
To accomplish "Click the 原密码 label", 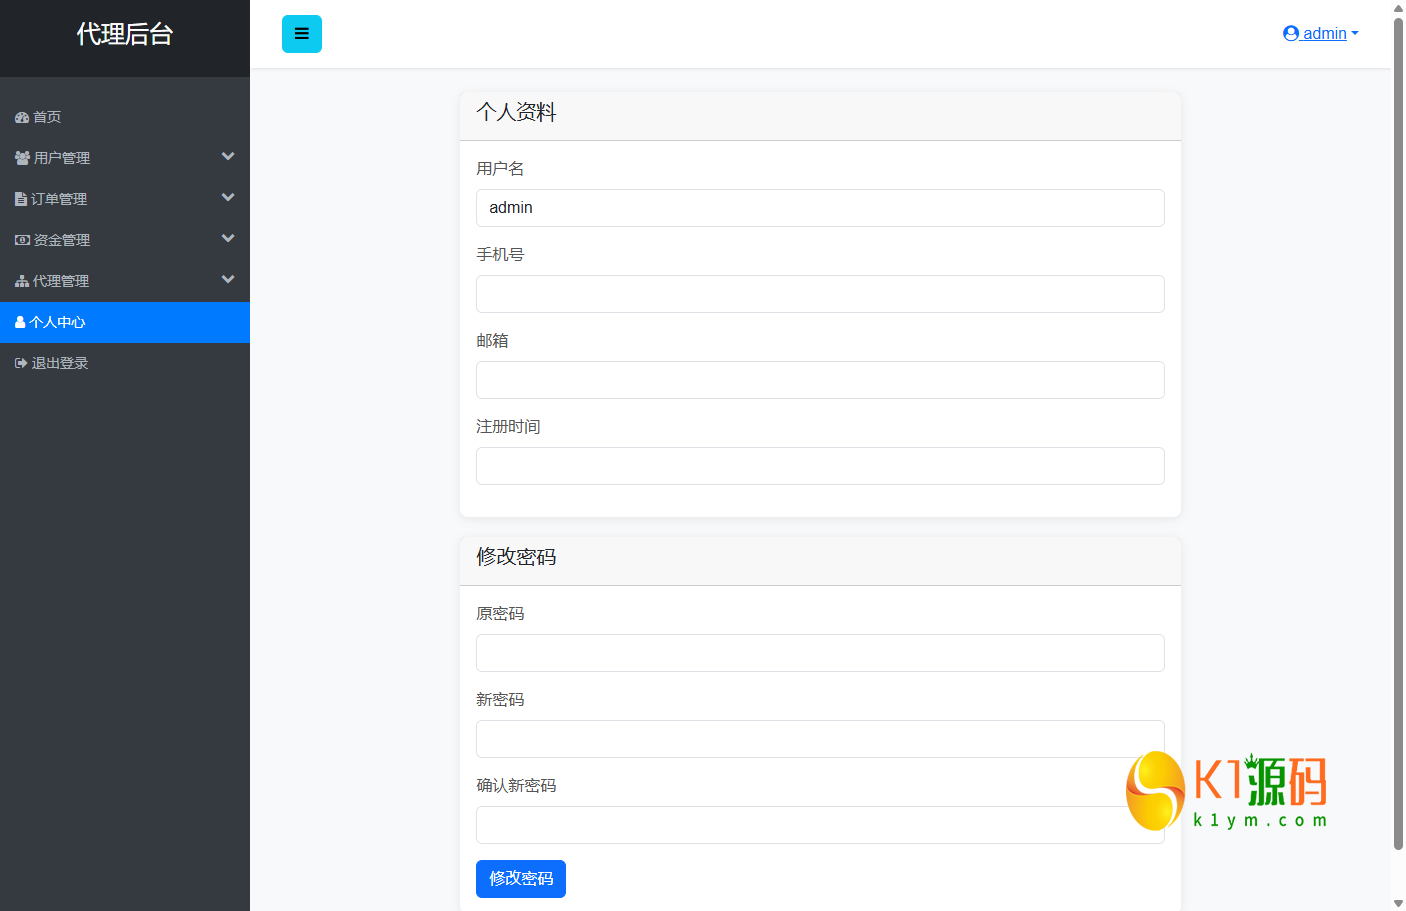I will [500, 614].
